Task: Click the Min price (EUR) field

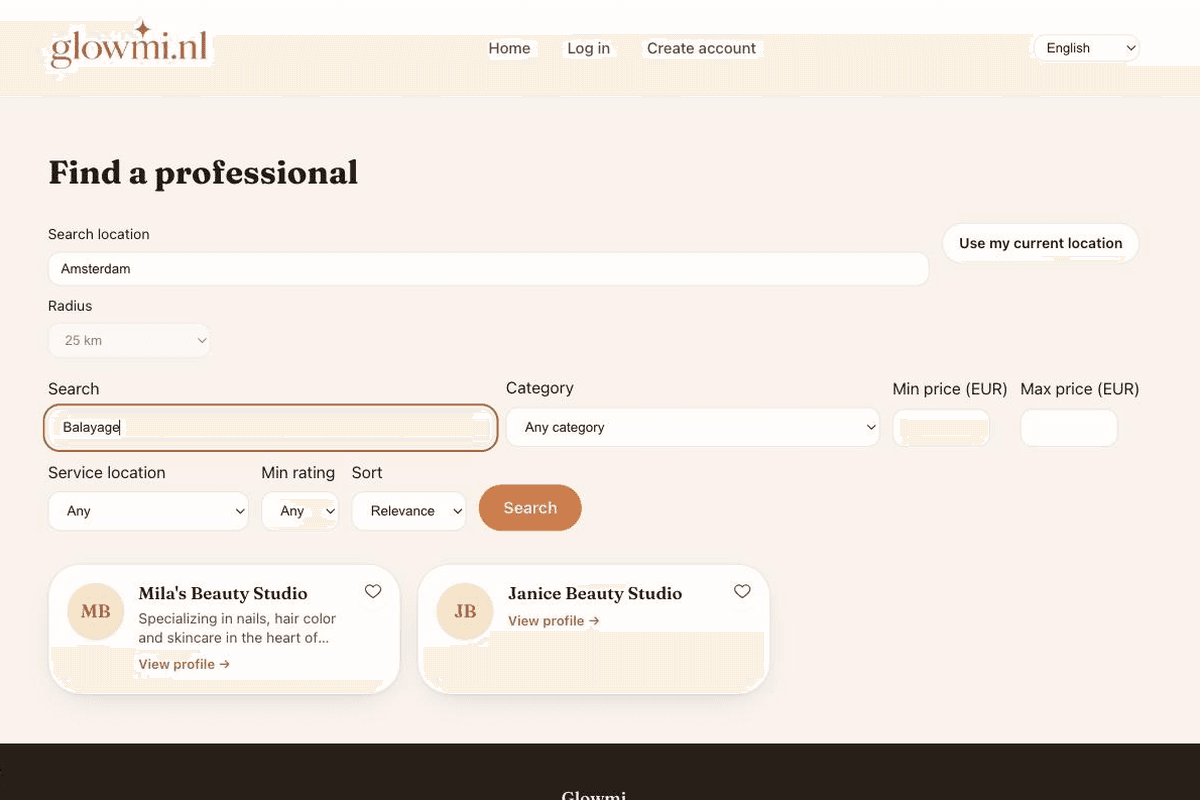Action: [941, 428]
